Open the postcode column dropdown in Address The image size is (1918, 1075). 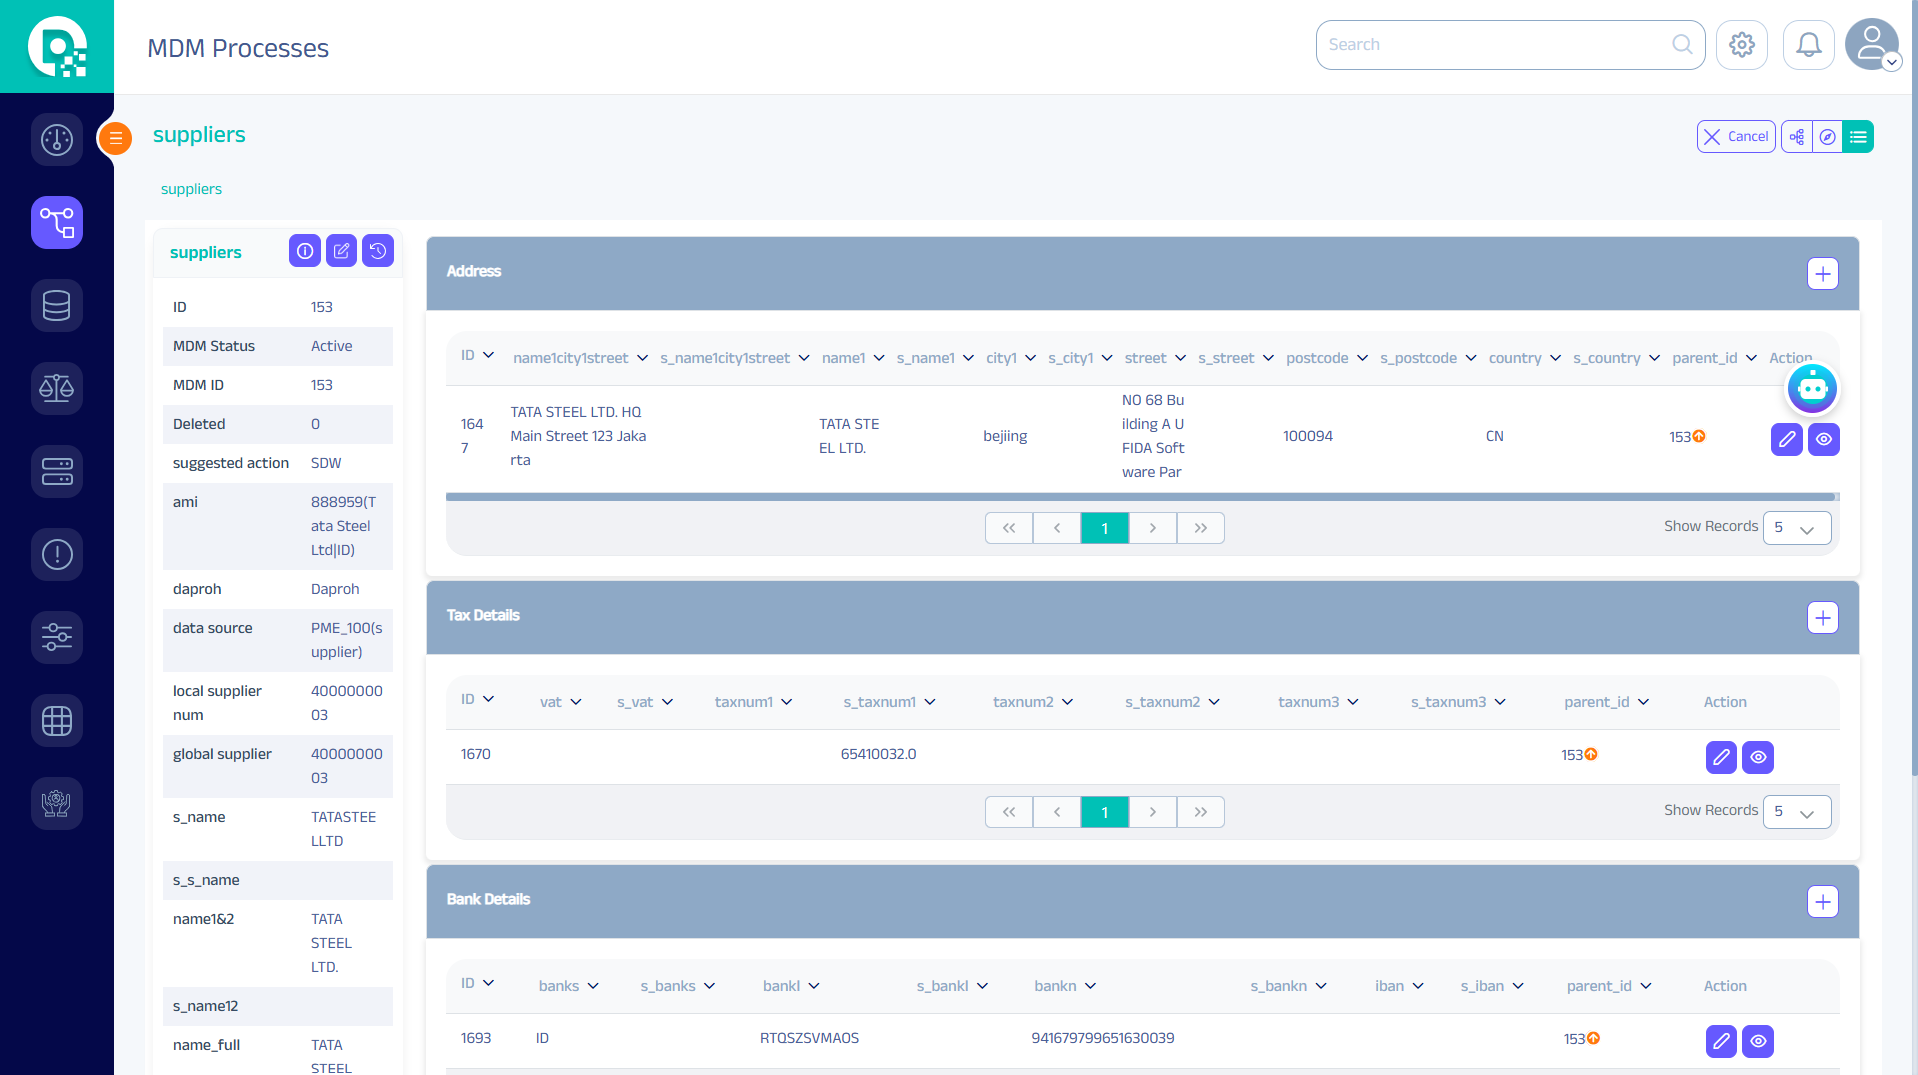1362,358
